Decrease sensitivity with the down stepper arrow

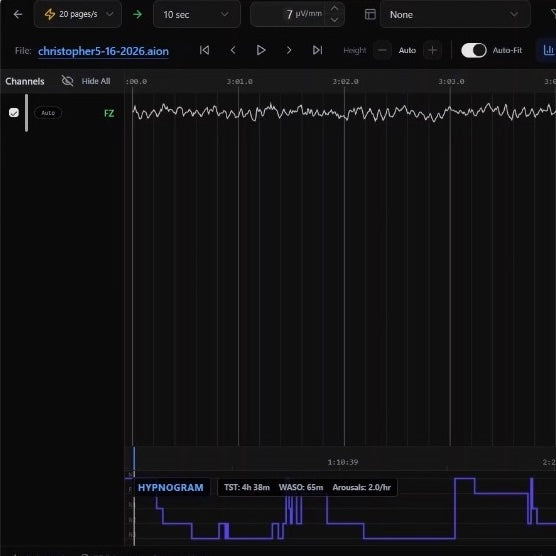(334, 20)
